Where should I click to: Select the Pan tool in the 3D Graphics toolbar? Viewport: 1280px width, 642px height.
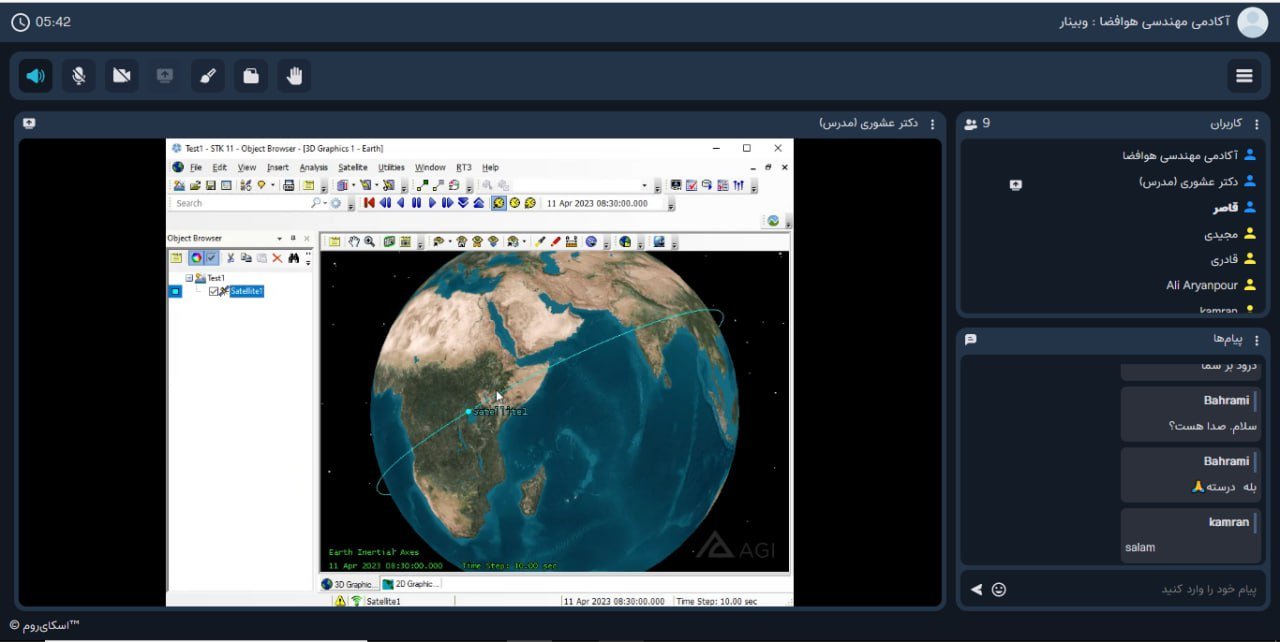353,240
